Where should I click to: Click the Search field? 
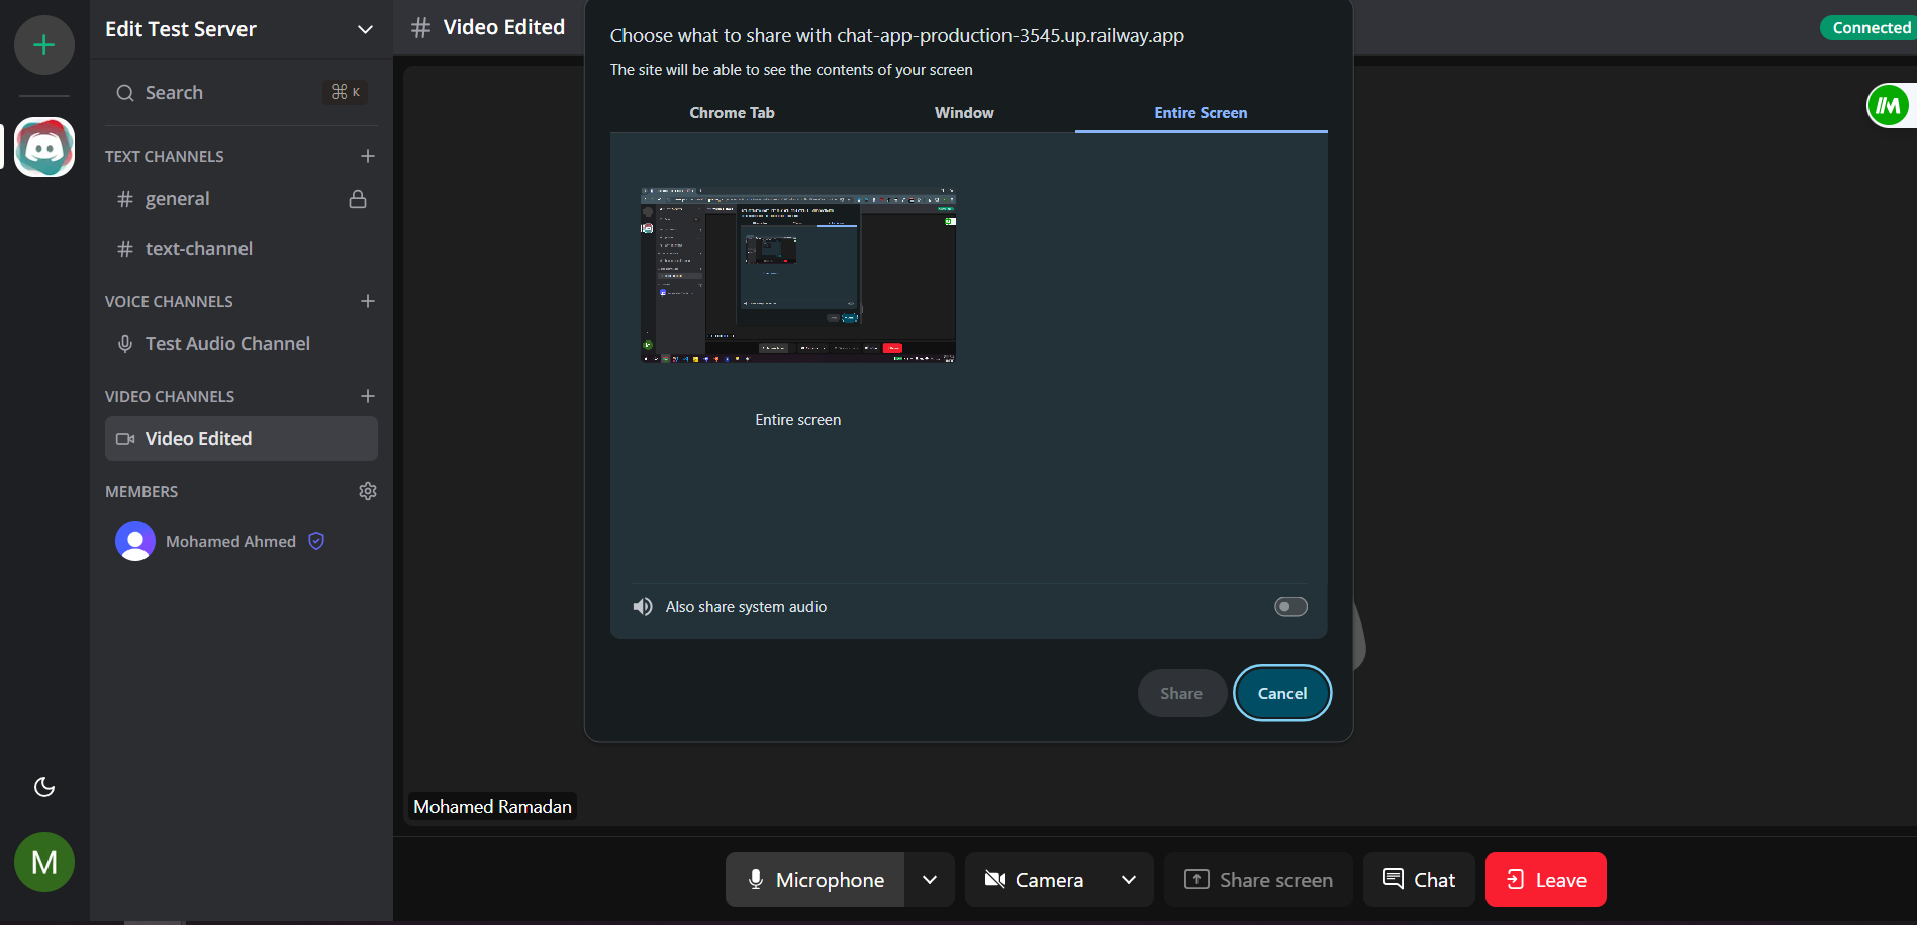[x=241, y=92]
